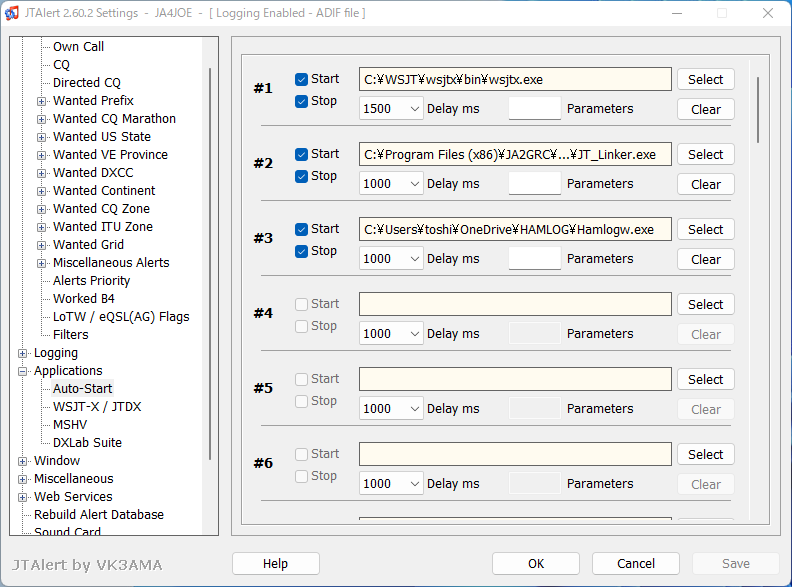
Task: Click Select button for entry #2
Action: [706, 155]
